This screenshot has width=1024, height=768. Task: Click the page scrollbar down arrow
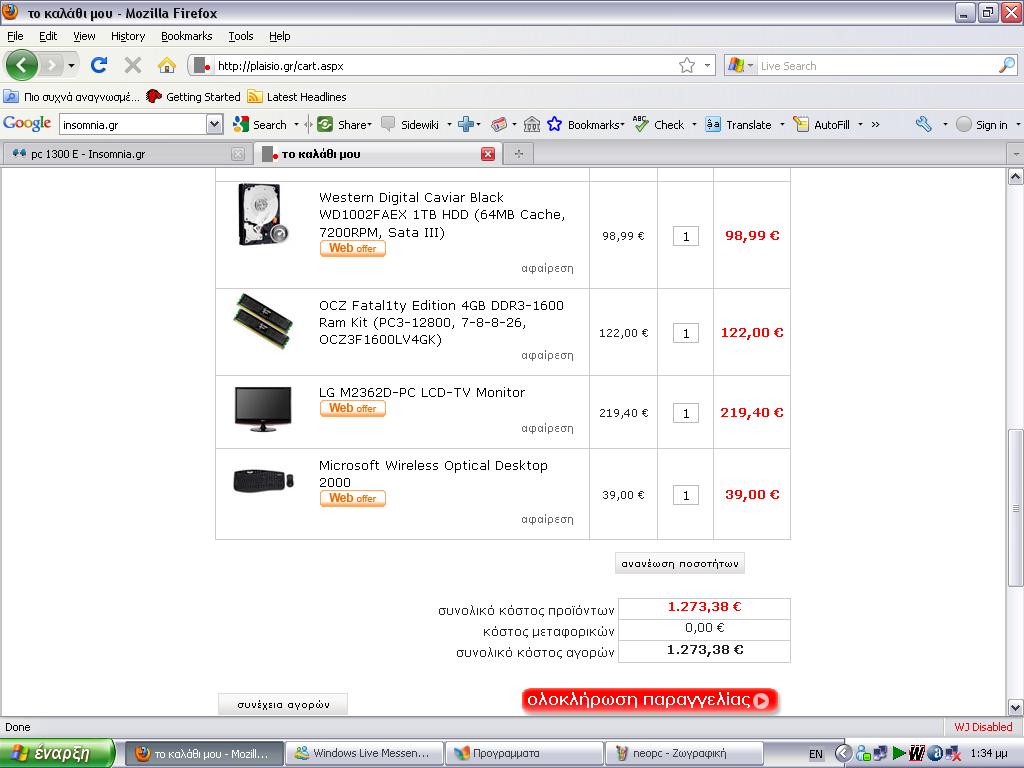tap(1015, 707)
